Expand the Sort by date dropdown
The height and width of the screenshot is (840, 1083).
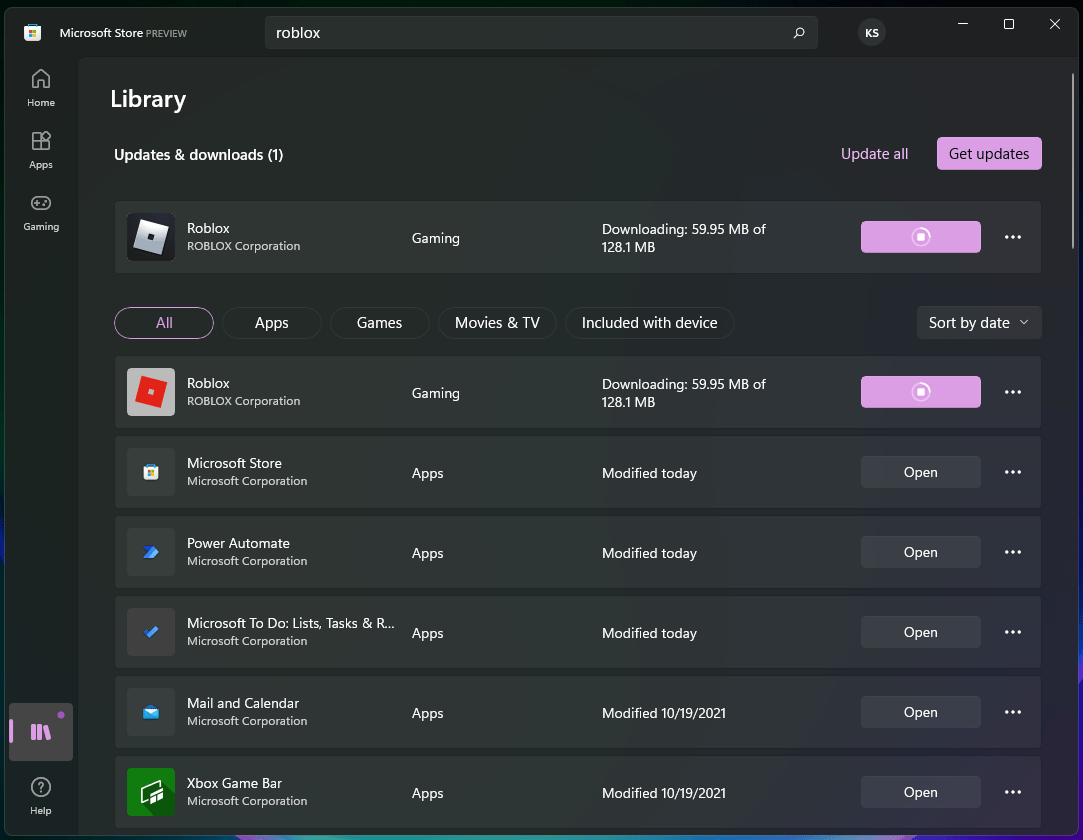[979, 323]
